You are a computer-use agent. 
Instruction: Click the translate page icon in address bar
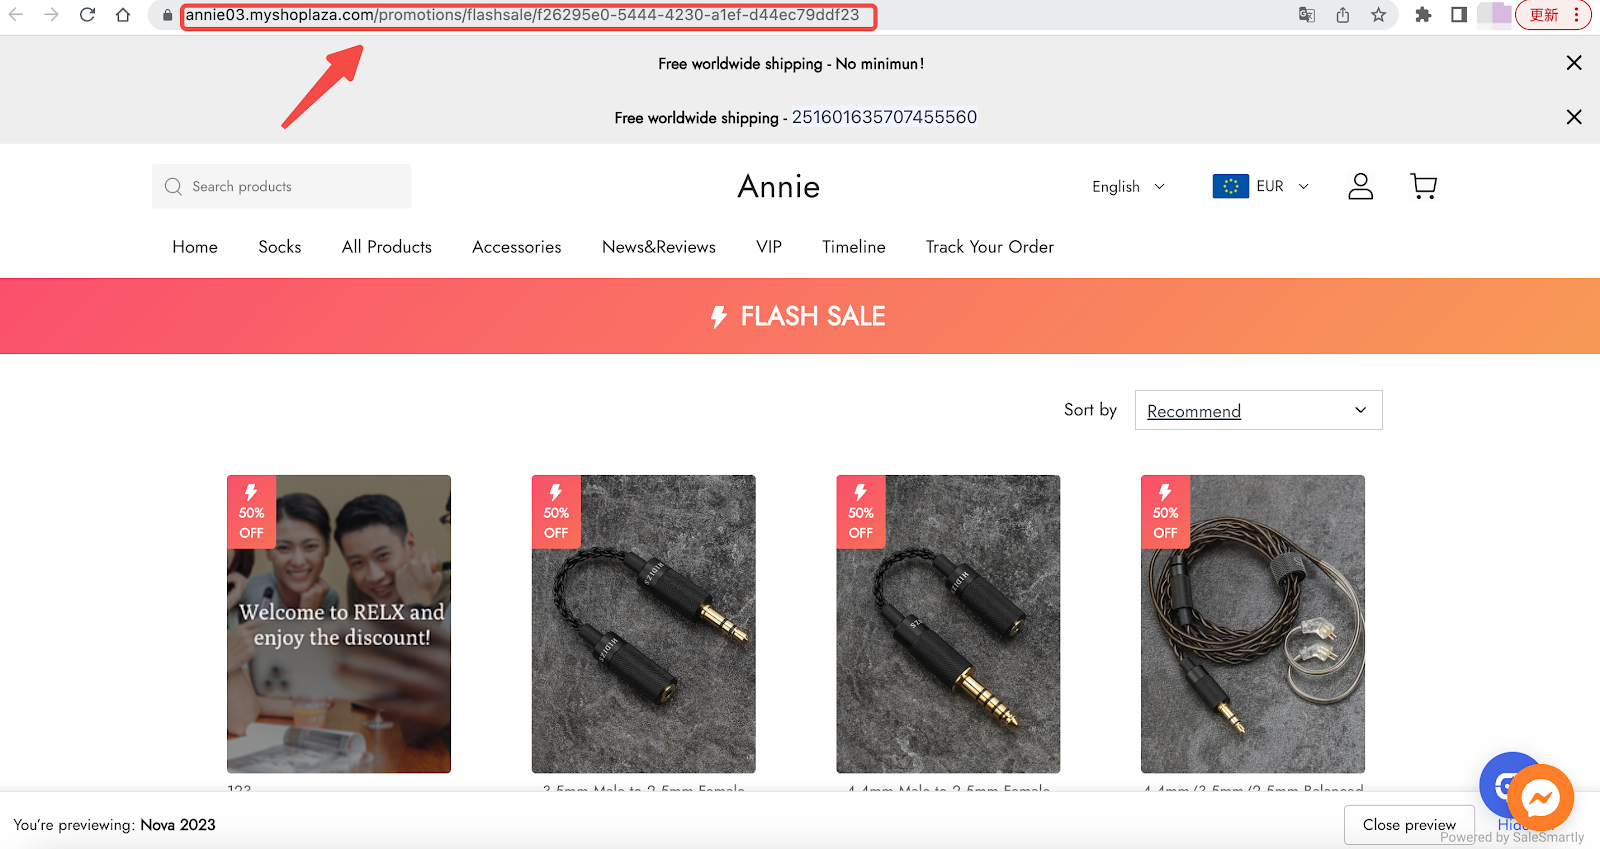tap(1307, 15)
